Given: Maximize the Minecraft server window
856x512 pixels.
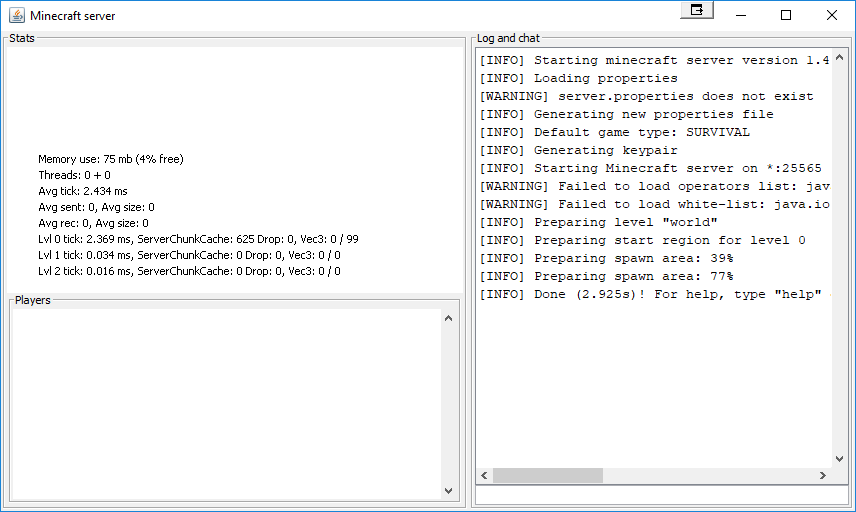Looking at the screenshot, I should 786,15.
